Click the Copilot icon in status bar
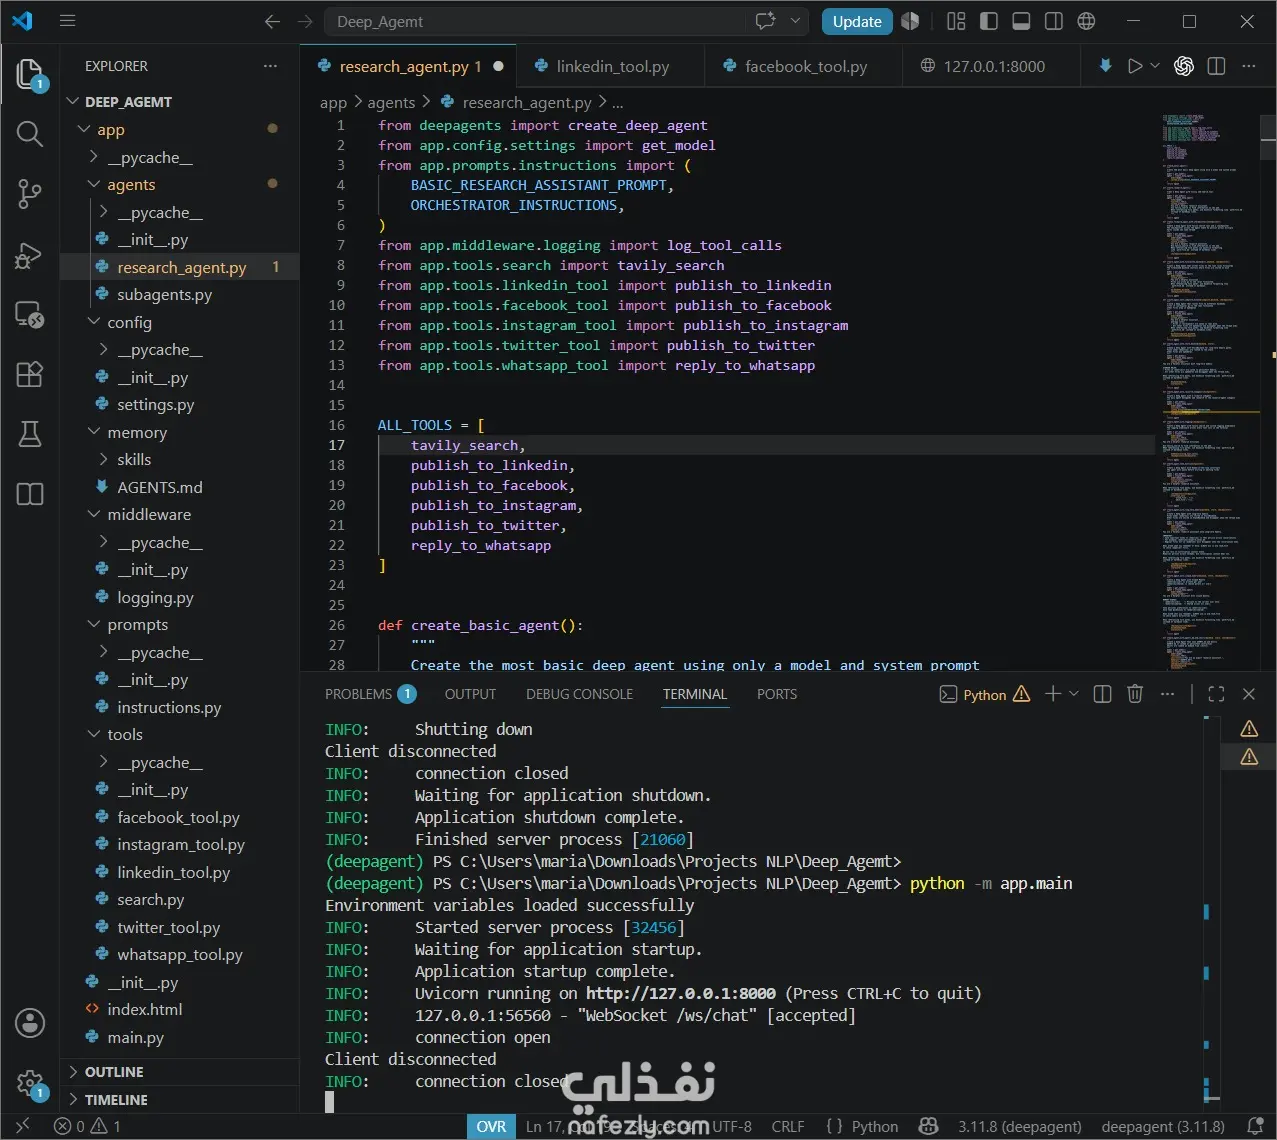Image resolution: width=1277 pixels, height=1140 pixels. click(x=927, y=1126)
